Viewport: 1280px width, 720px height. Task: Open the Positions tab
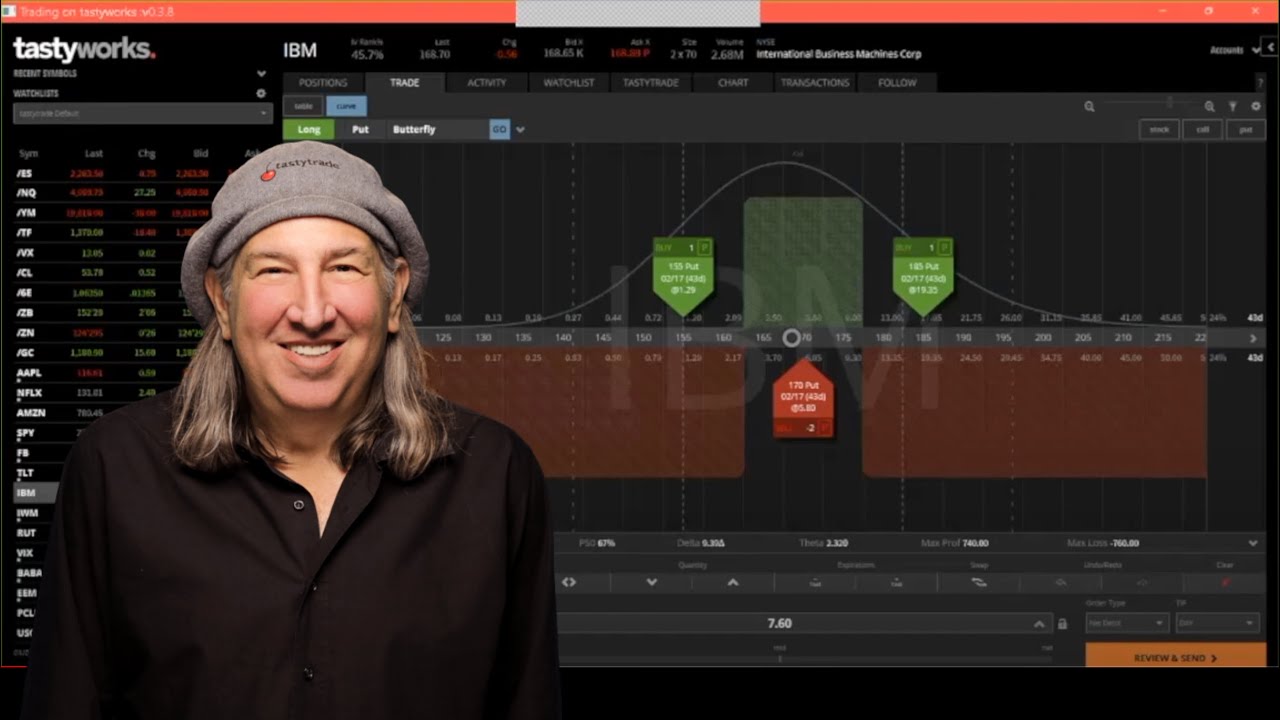(x=323, y=83)
